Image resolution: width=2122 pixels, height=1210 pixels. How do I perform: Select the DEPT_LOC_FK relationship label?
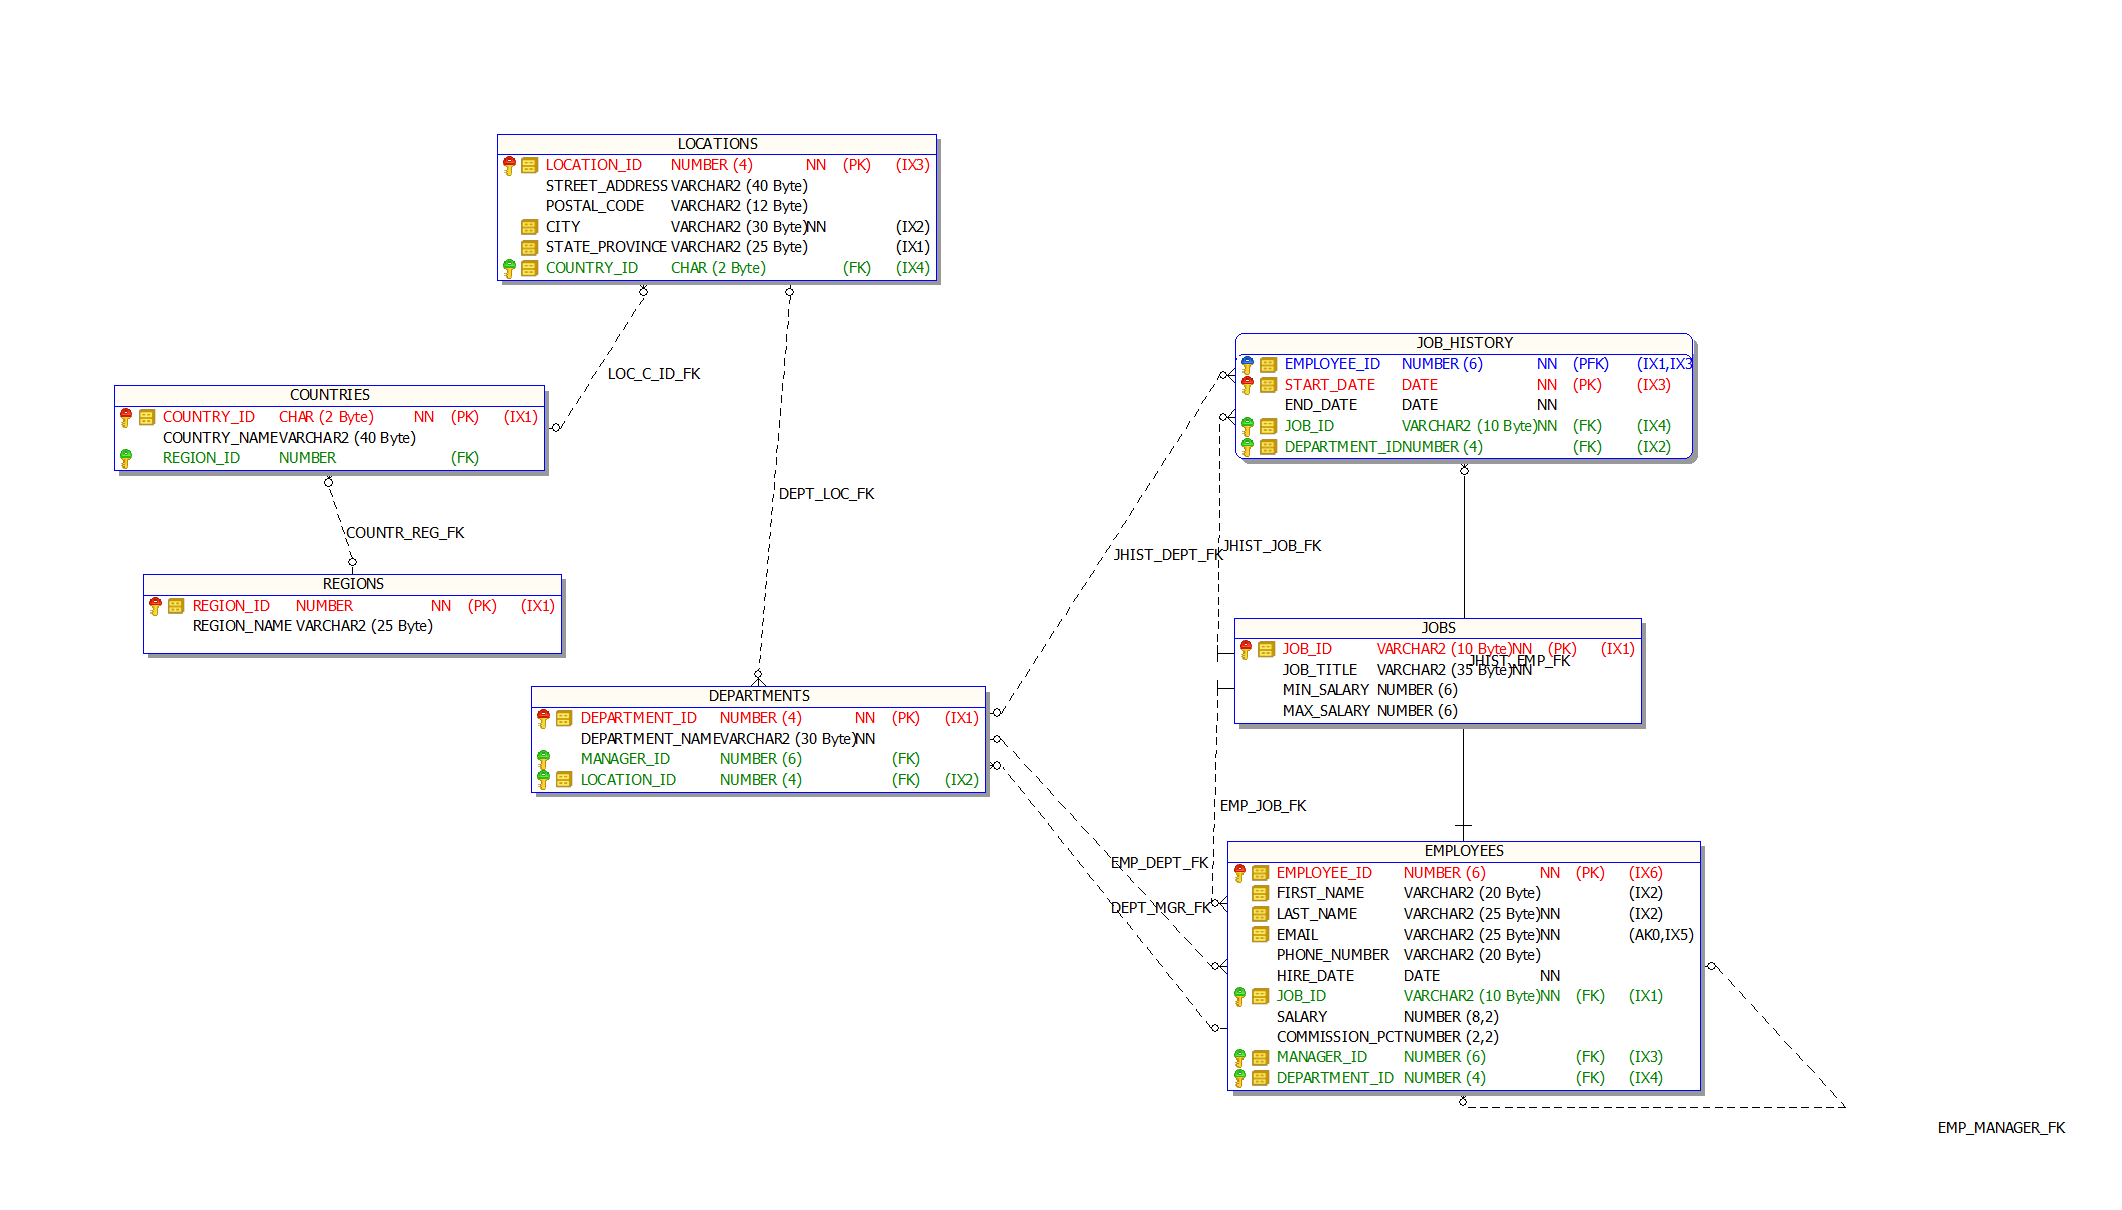[x=826, y=494]
